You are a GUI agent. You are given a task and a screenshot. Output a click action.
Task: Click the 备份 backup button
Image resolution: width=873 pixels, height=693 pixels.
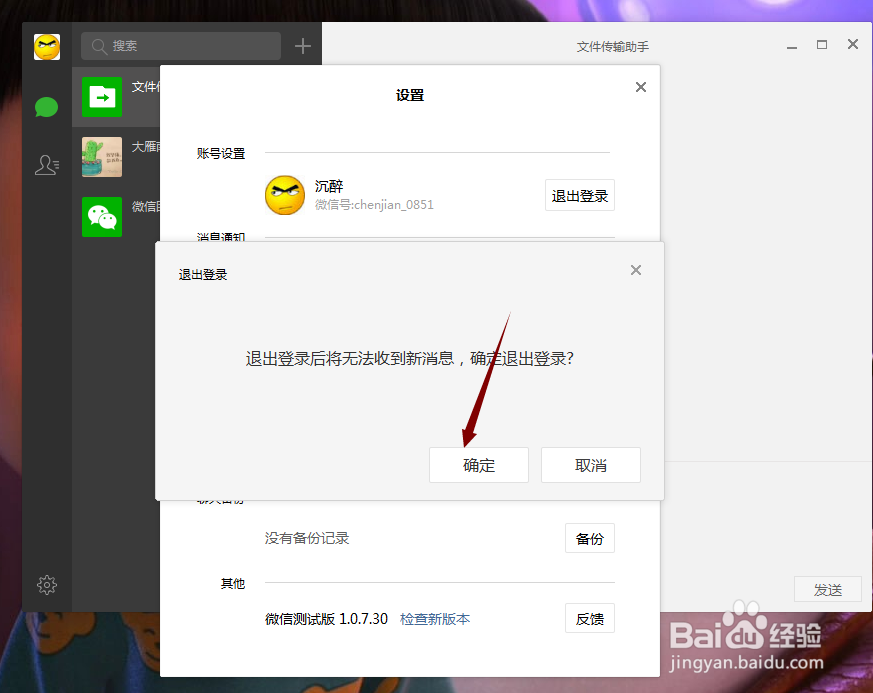point(590,538)
